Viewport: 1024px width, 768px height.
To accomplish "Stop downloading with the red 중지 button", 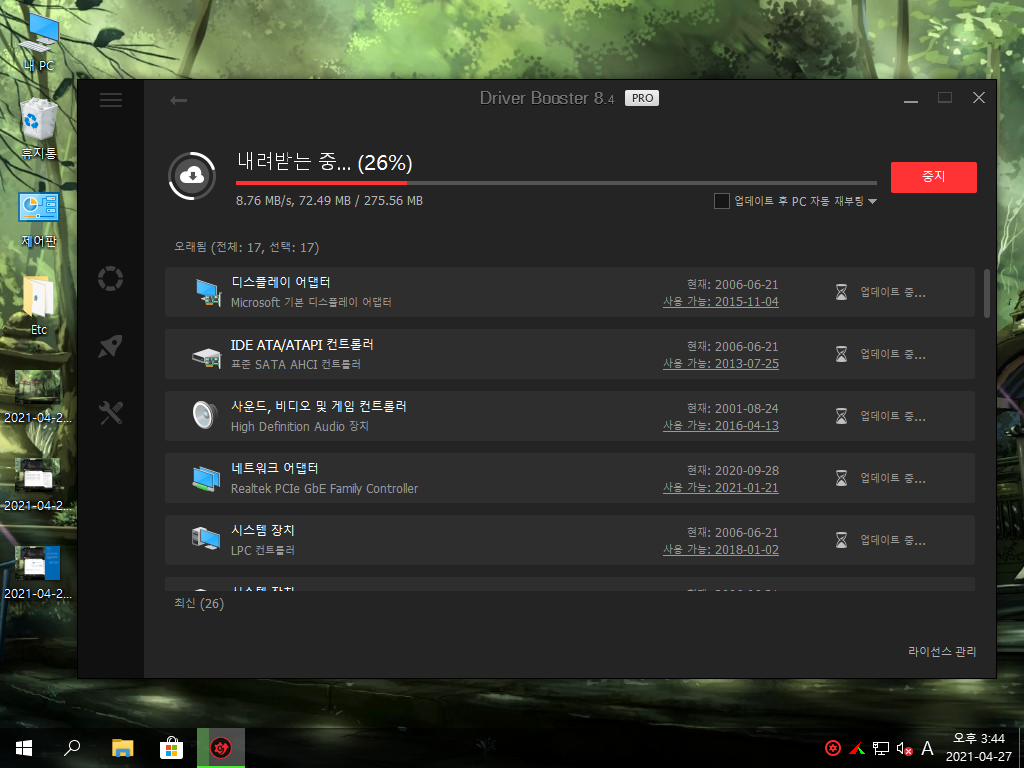I will coord(933,177).
